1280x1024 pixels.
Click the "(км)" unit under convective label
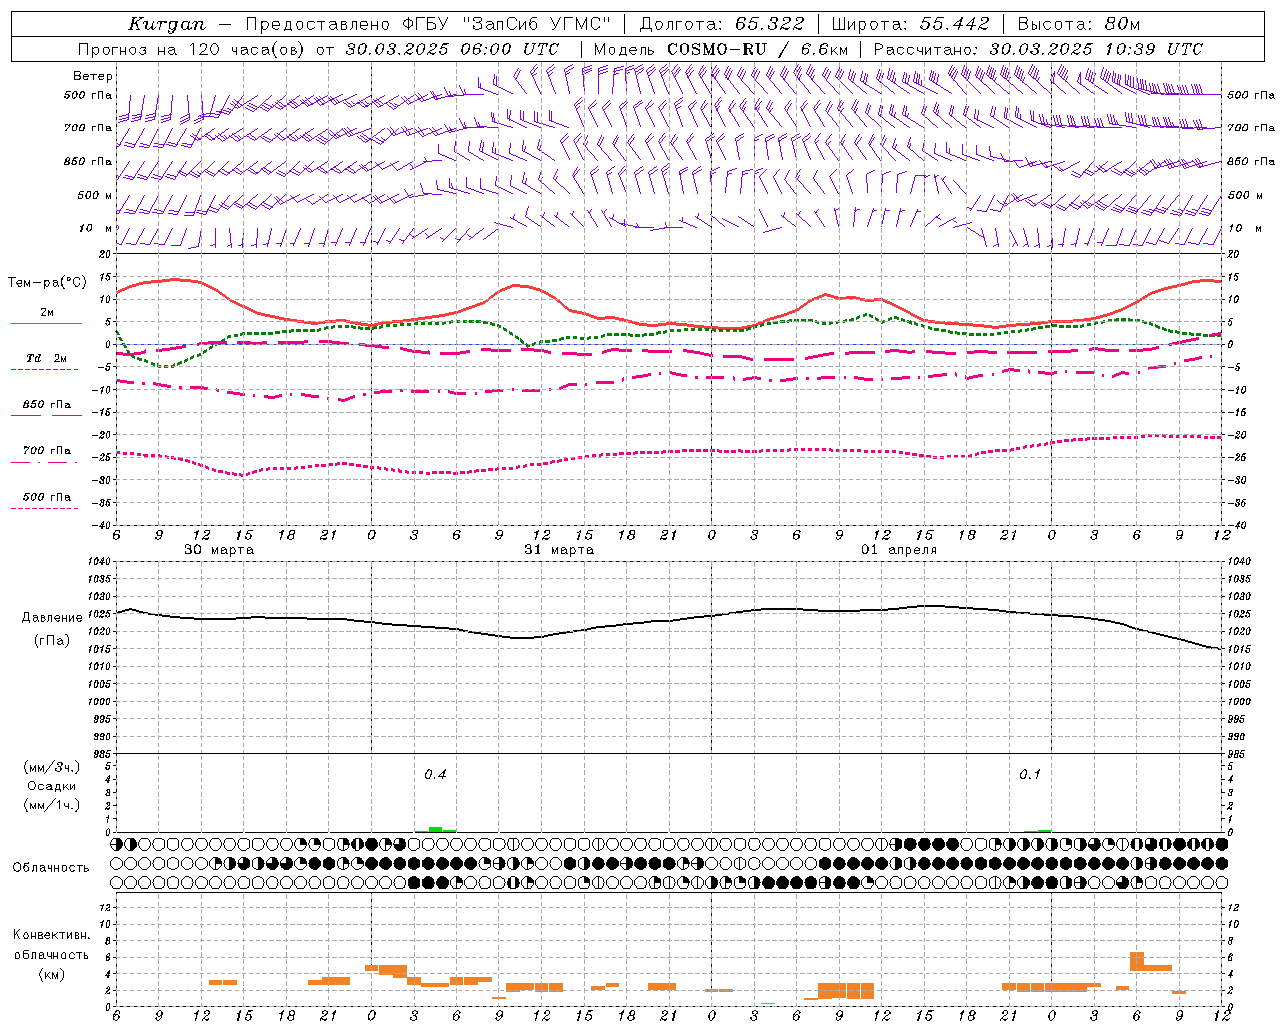point(51,973)
